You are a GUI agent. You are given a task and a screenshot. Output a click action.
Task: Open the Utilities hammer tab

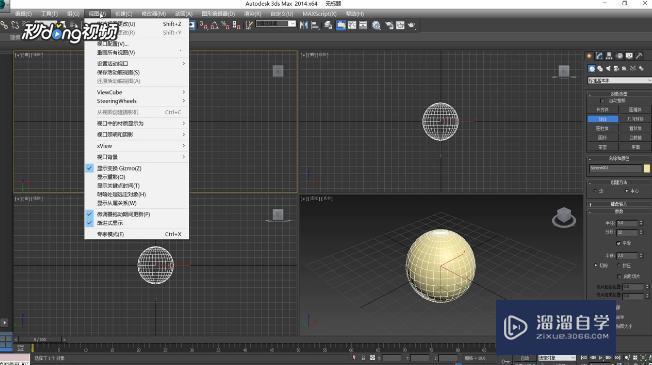(x=639, y=56)
